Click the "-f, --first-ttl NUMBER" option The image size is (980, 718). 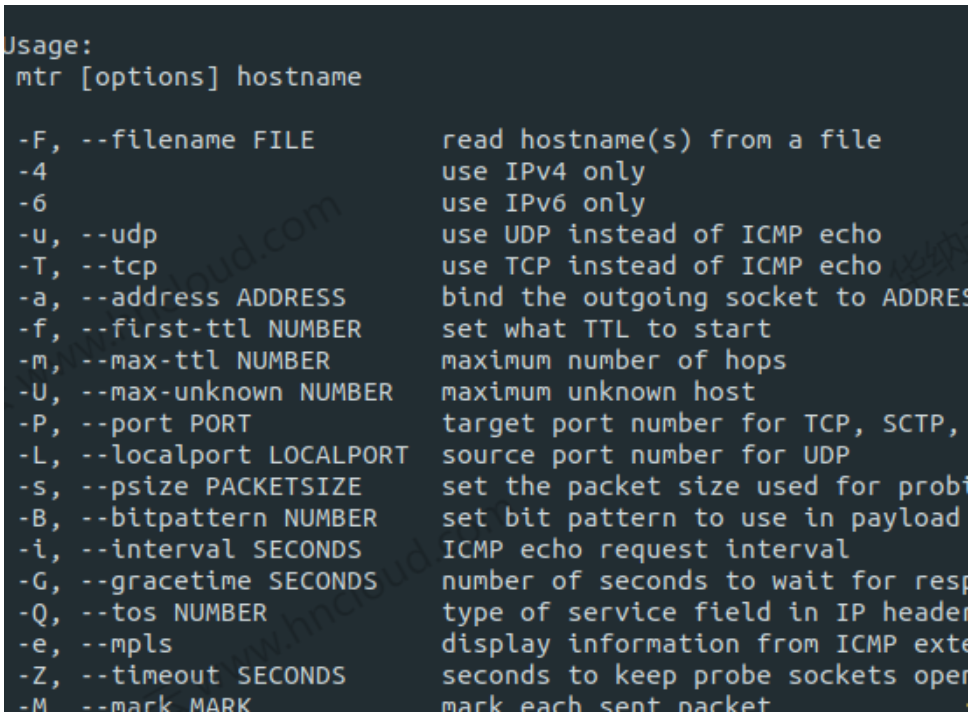188,329
